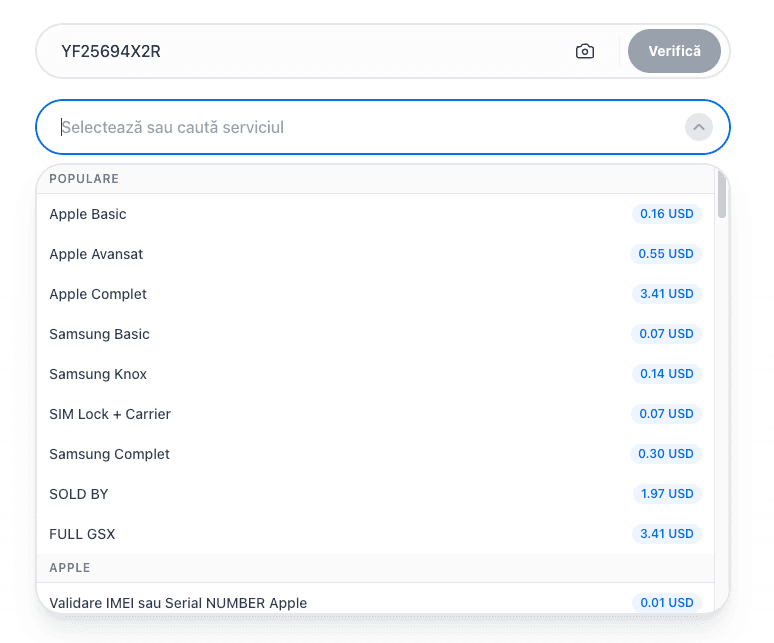
Task: Click the camera scan icon
Action: (585, 51)
